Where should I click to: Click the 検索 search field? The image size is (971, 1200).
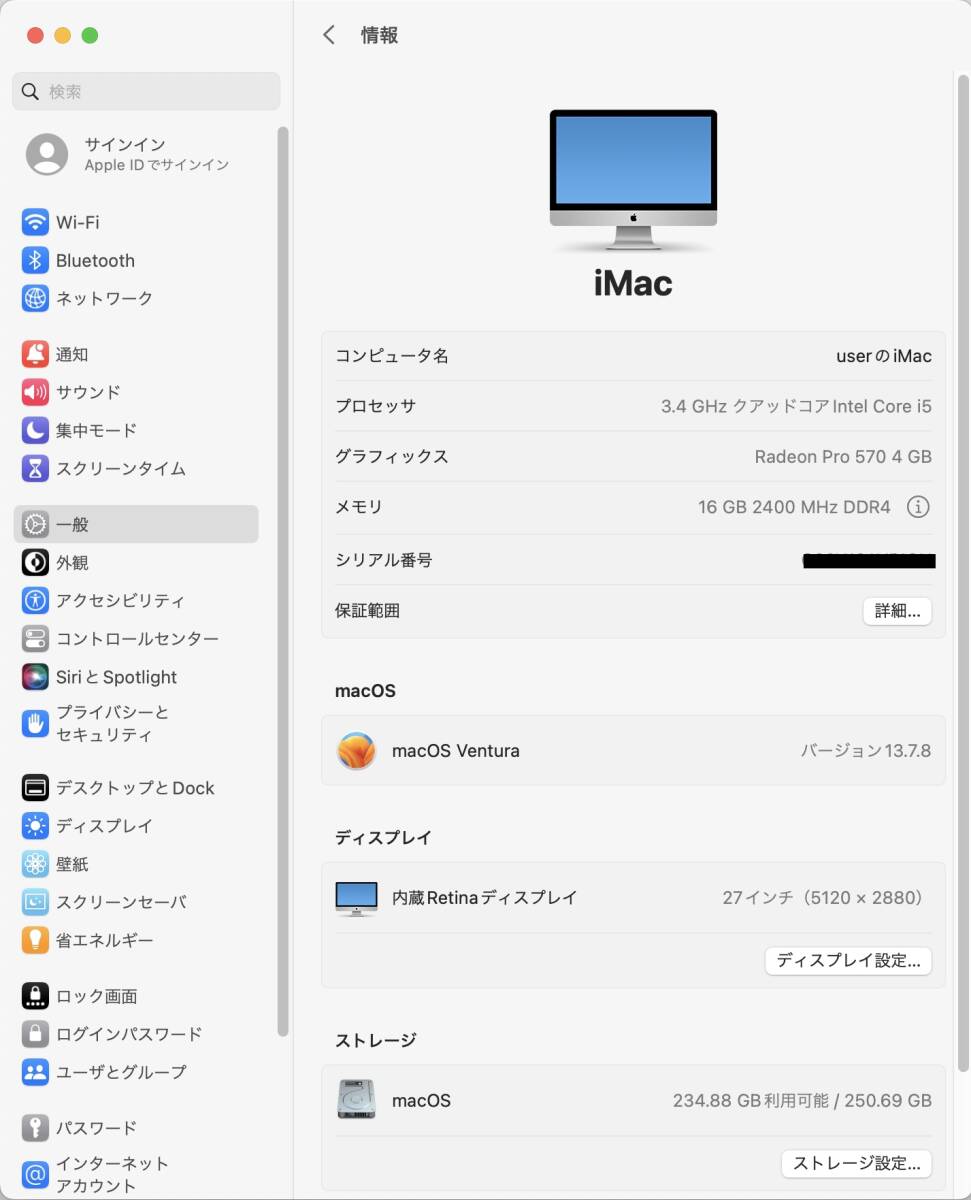coord(146,91)
